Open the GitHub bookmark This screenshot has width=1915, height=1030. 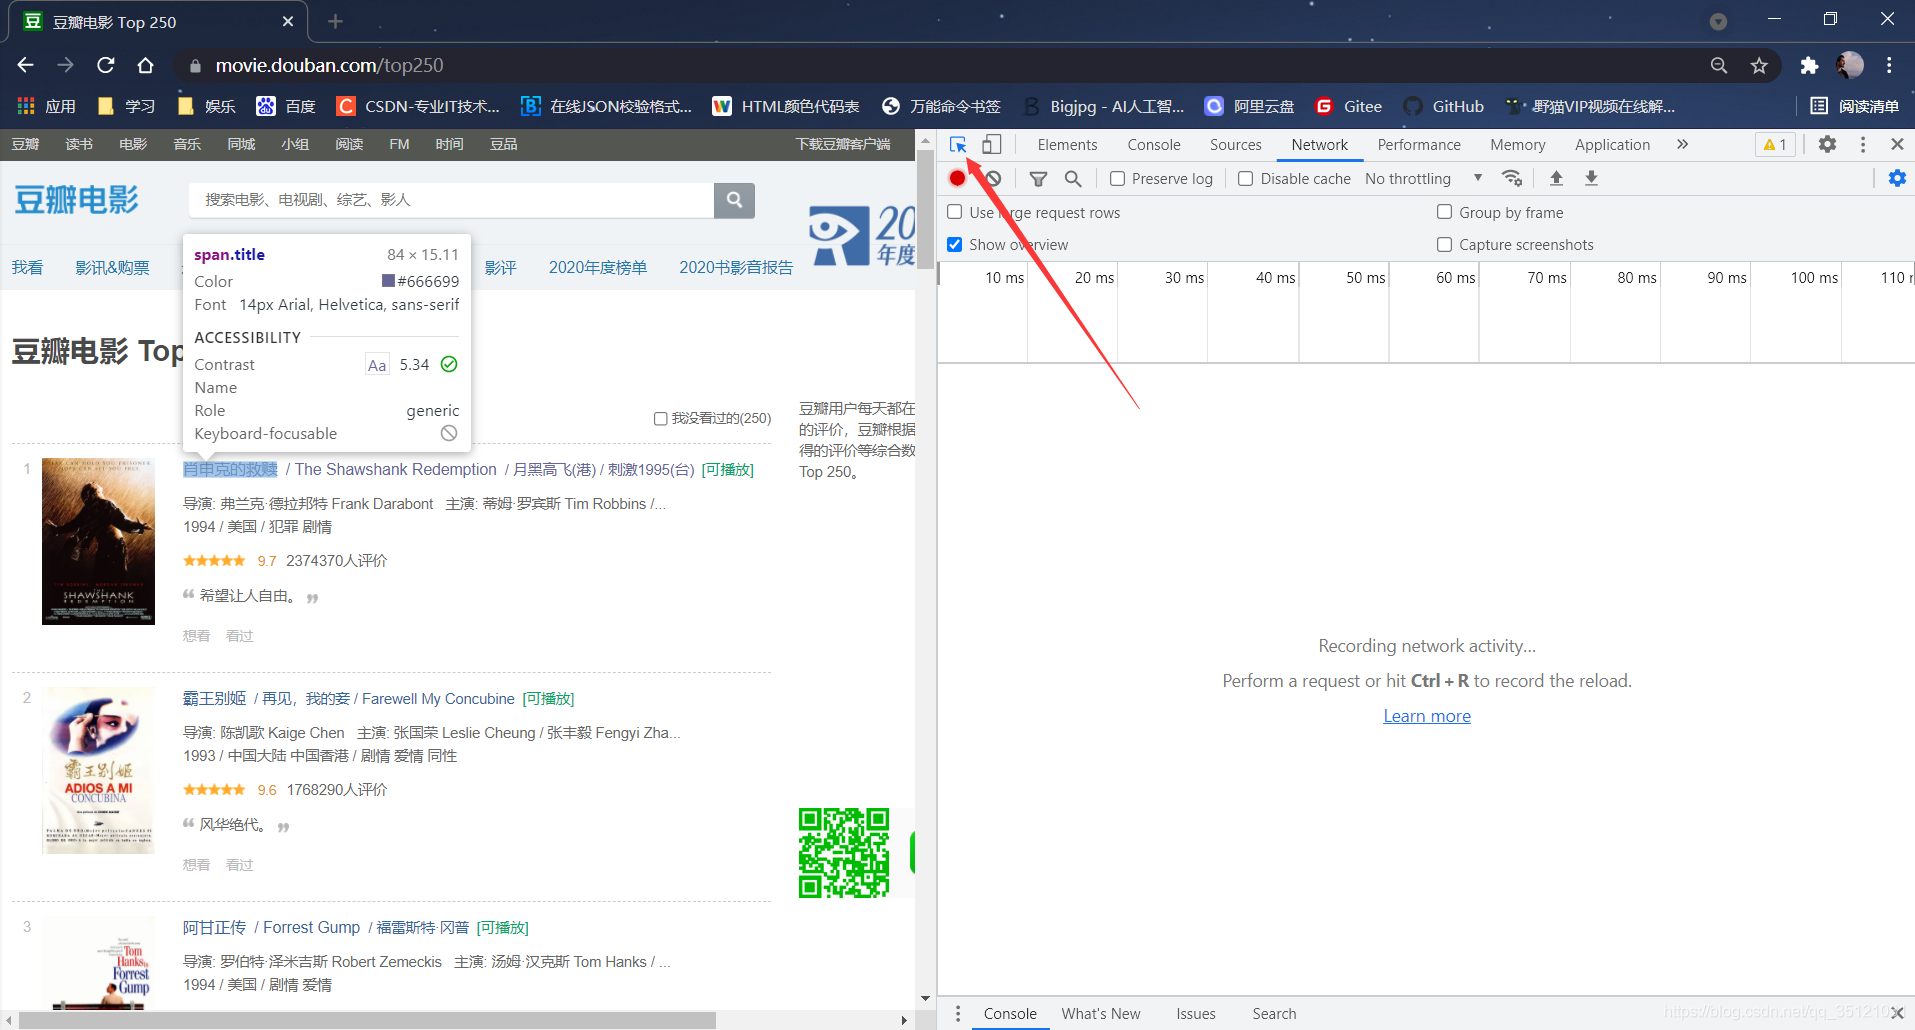point(1444,106)
